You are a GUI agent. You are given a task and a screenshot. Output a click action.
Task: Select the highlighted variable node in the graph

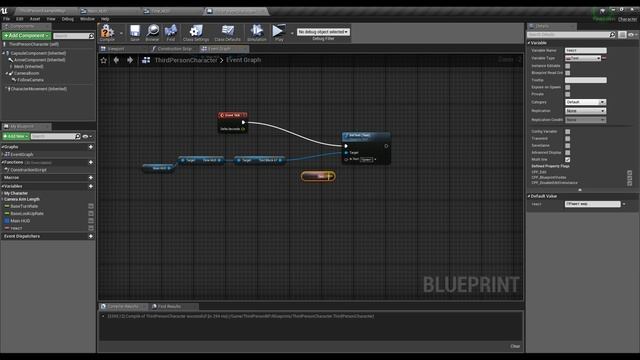(x=318, y=176)
